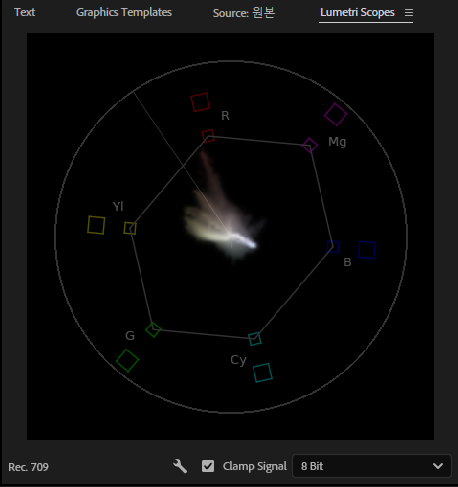Click the outer cyan target box
The height and width of the screenshot is (487, 458).
(263, 373)
